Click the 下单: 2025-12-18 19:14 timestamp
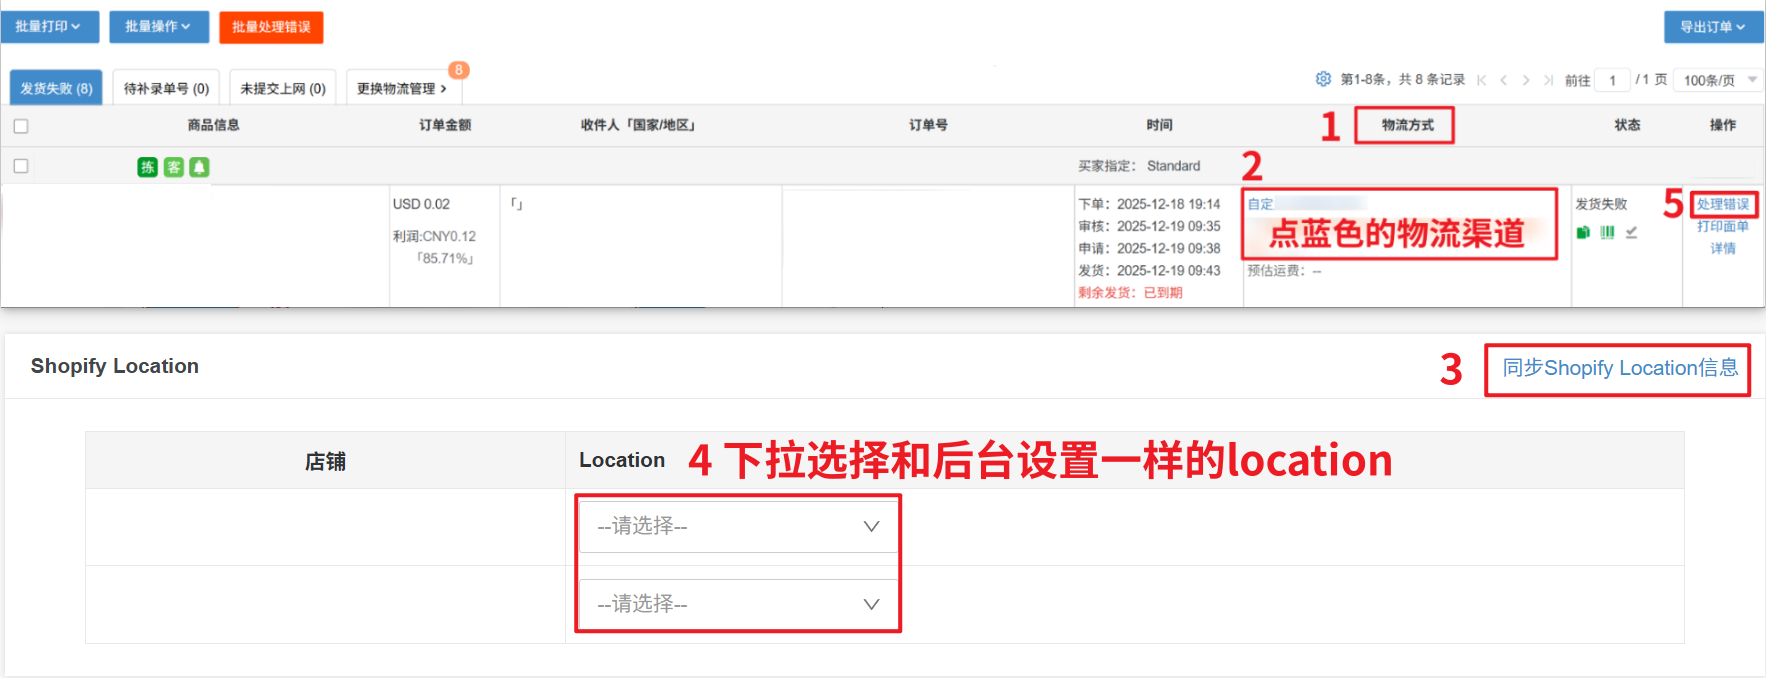The width and height of the screenshot is (1766, 678). (1149, 204)
